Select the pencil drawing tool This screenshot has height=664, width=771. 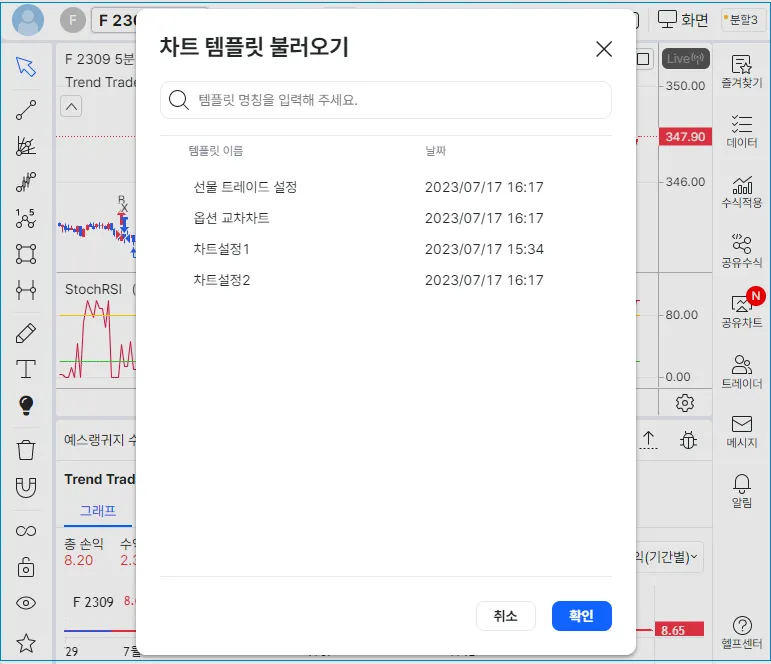[x=26, y=333]
